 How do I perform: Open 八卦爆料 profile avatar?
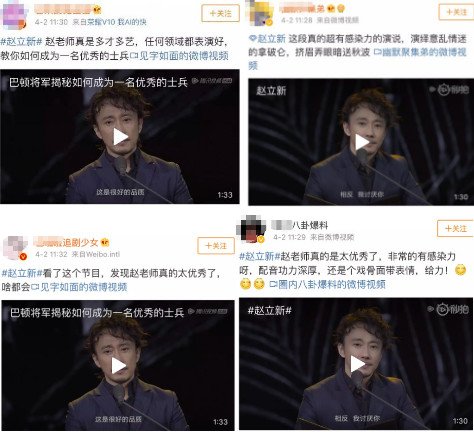[252, 228]
